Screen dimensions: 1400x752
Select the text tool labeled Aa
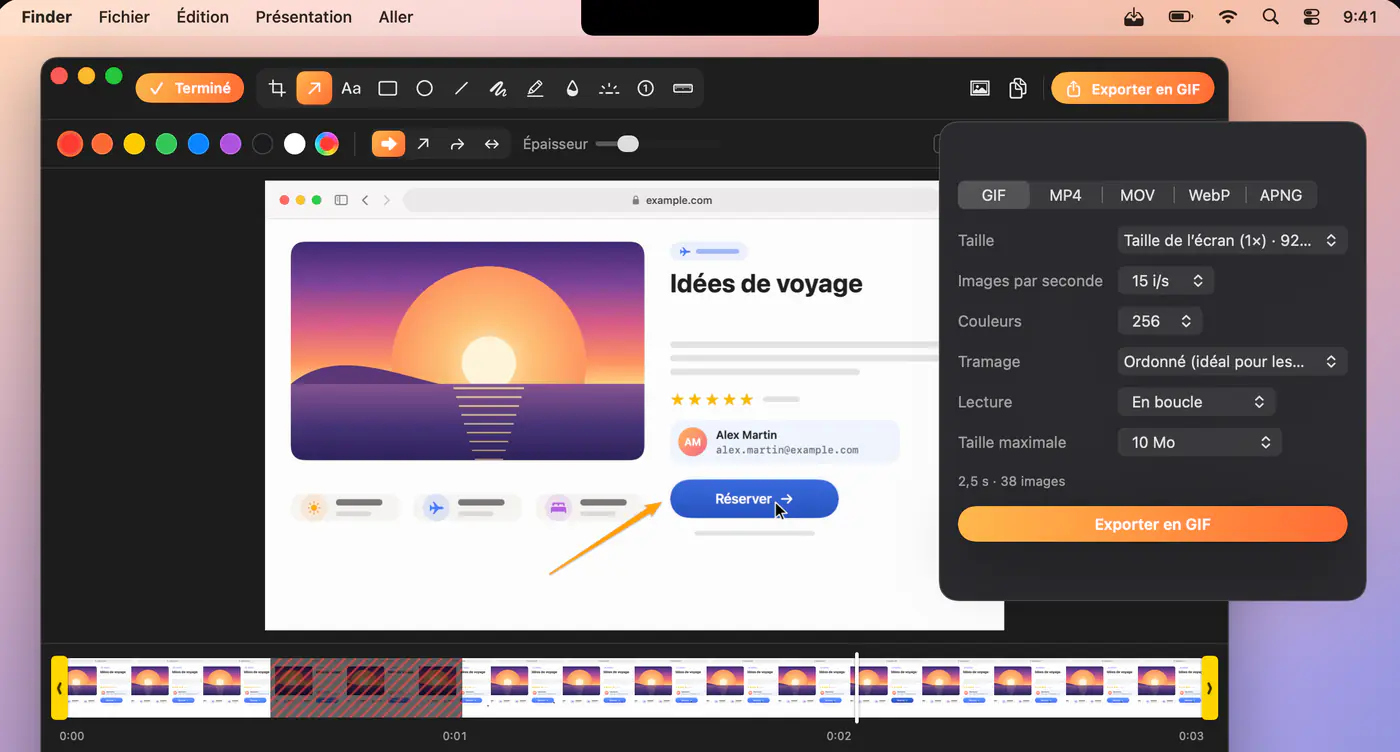click(351, 88)
